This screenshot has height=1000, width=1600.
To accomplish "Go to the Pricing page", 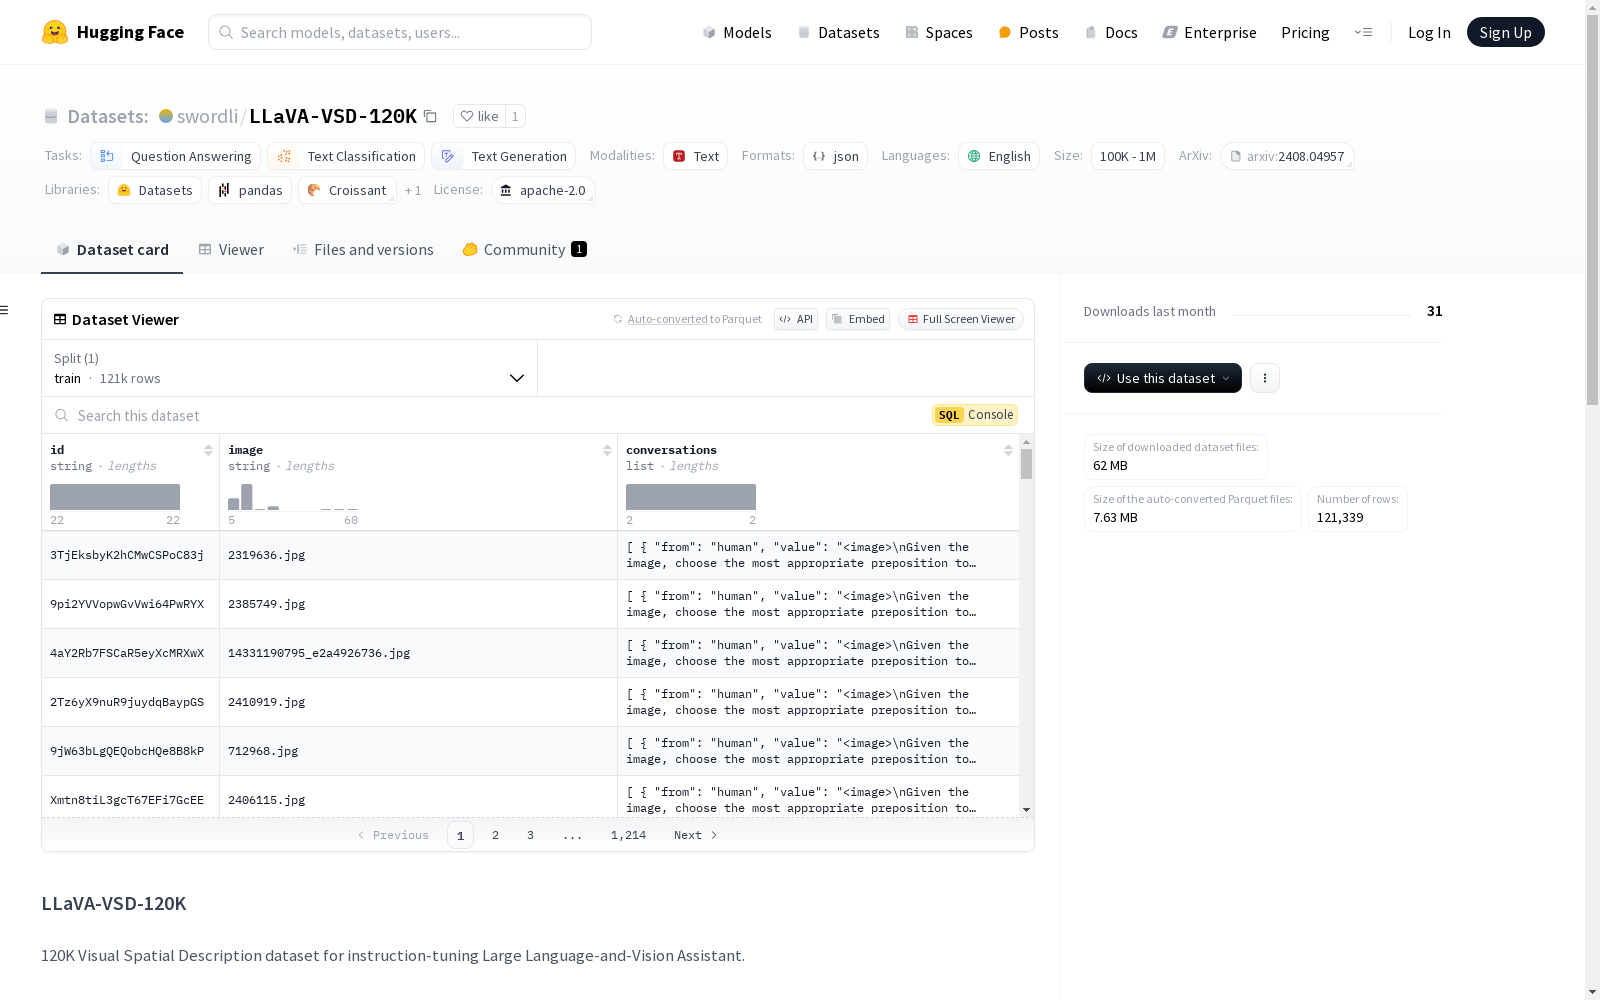I will click(x=1305, y=32).
